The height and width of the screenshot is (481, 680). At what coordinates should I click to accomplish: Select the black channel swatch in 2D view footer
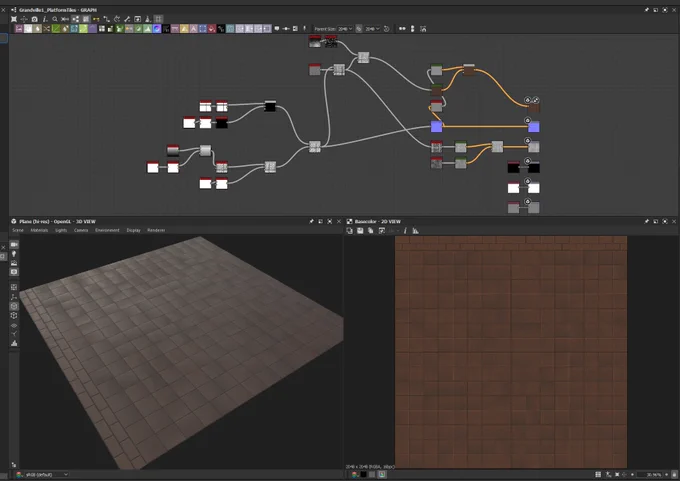[x=363, y=474]
